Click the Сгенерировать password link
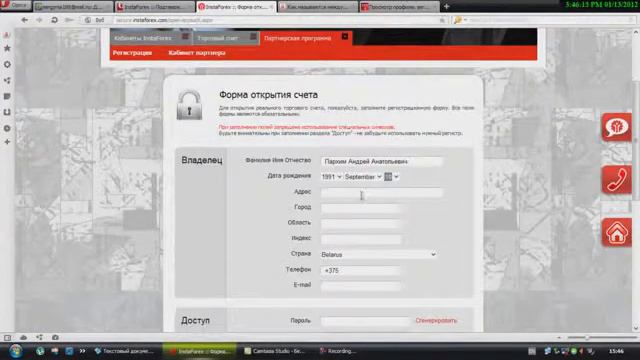Screen dimensions: 640x360 [436, 320]
